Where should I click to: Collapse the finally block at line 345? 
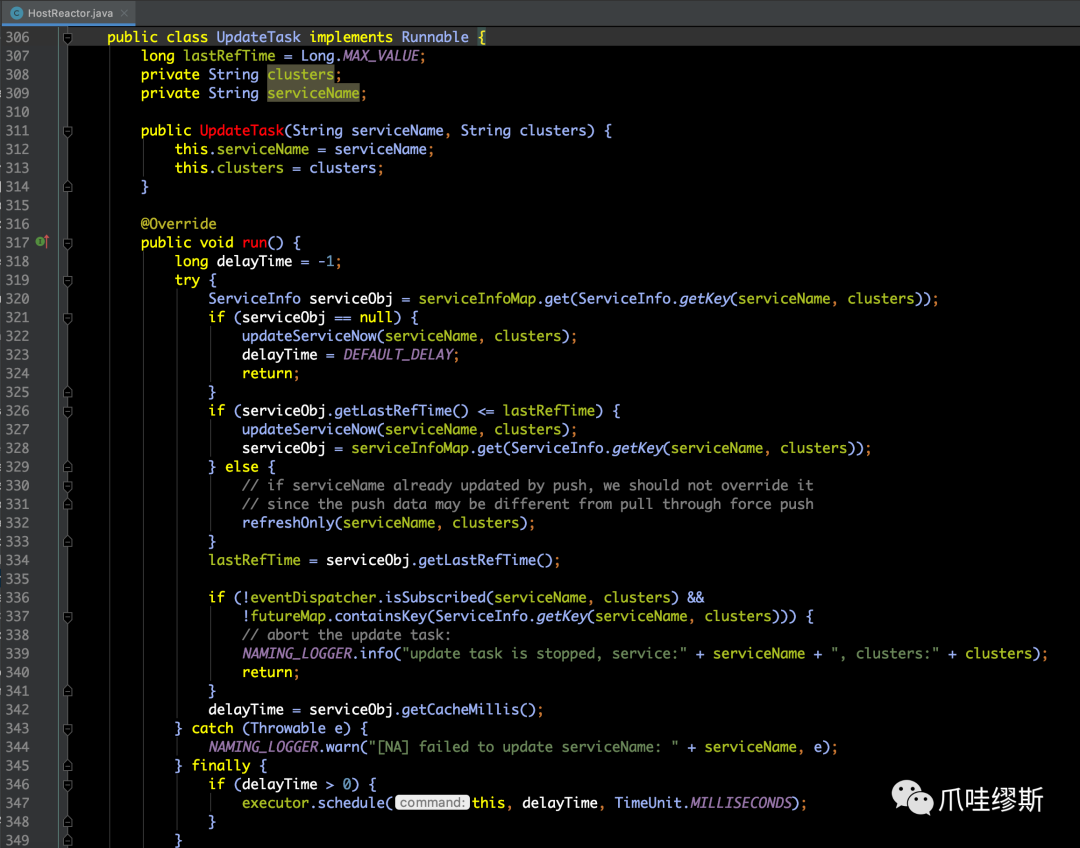pos(68,766)
